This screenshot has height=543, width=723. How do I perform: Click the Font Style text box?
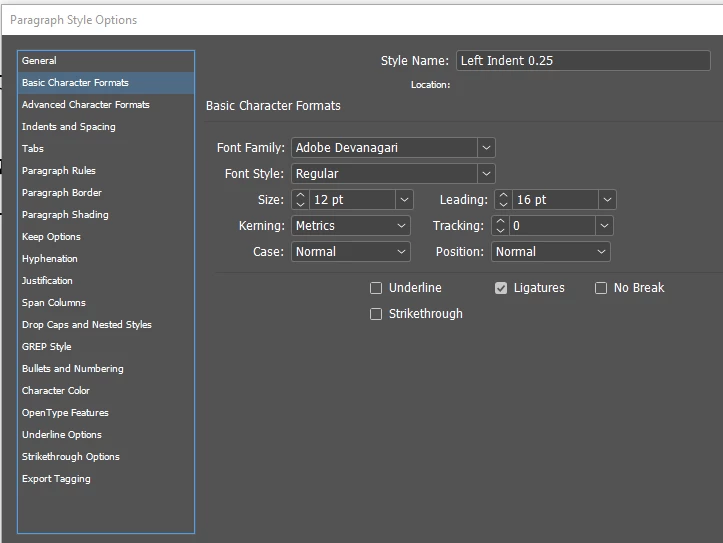385,174
